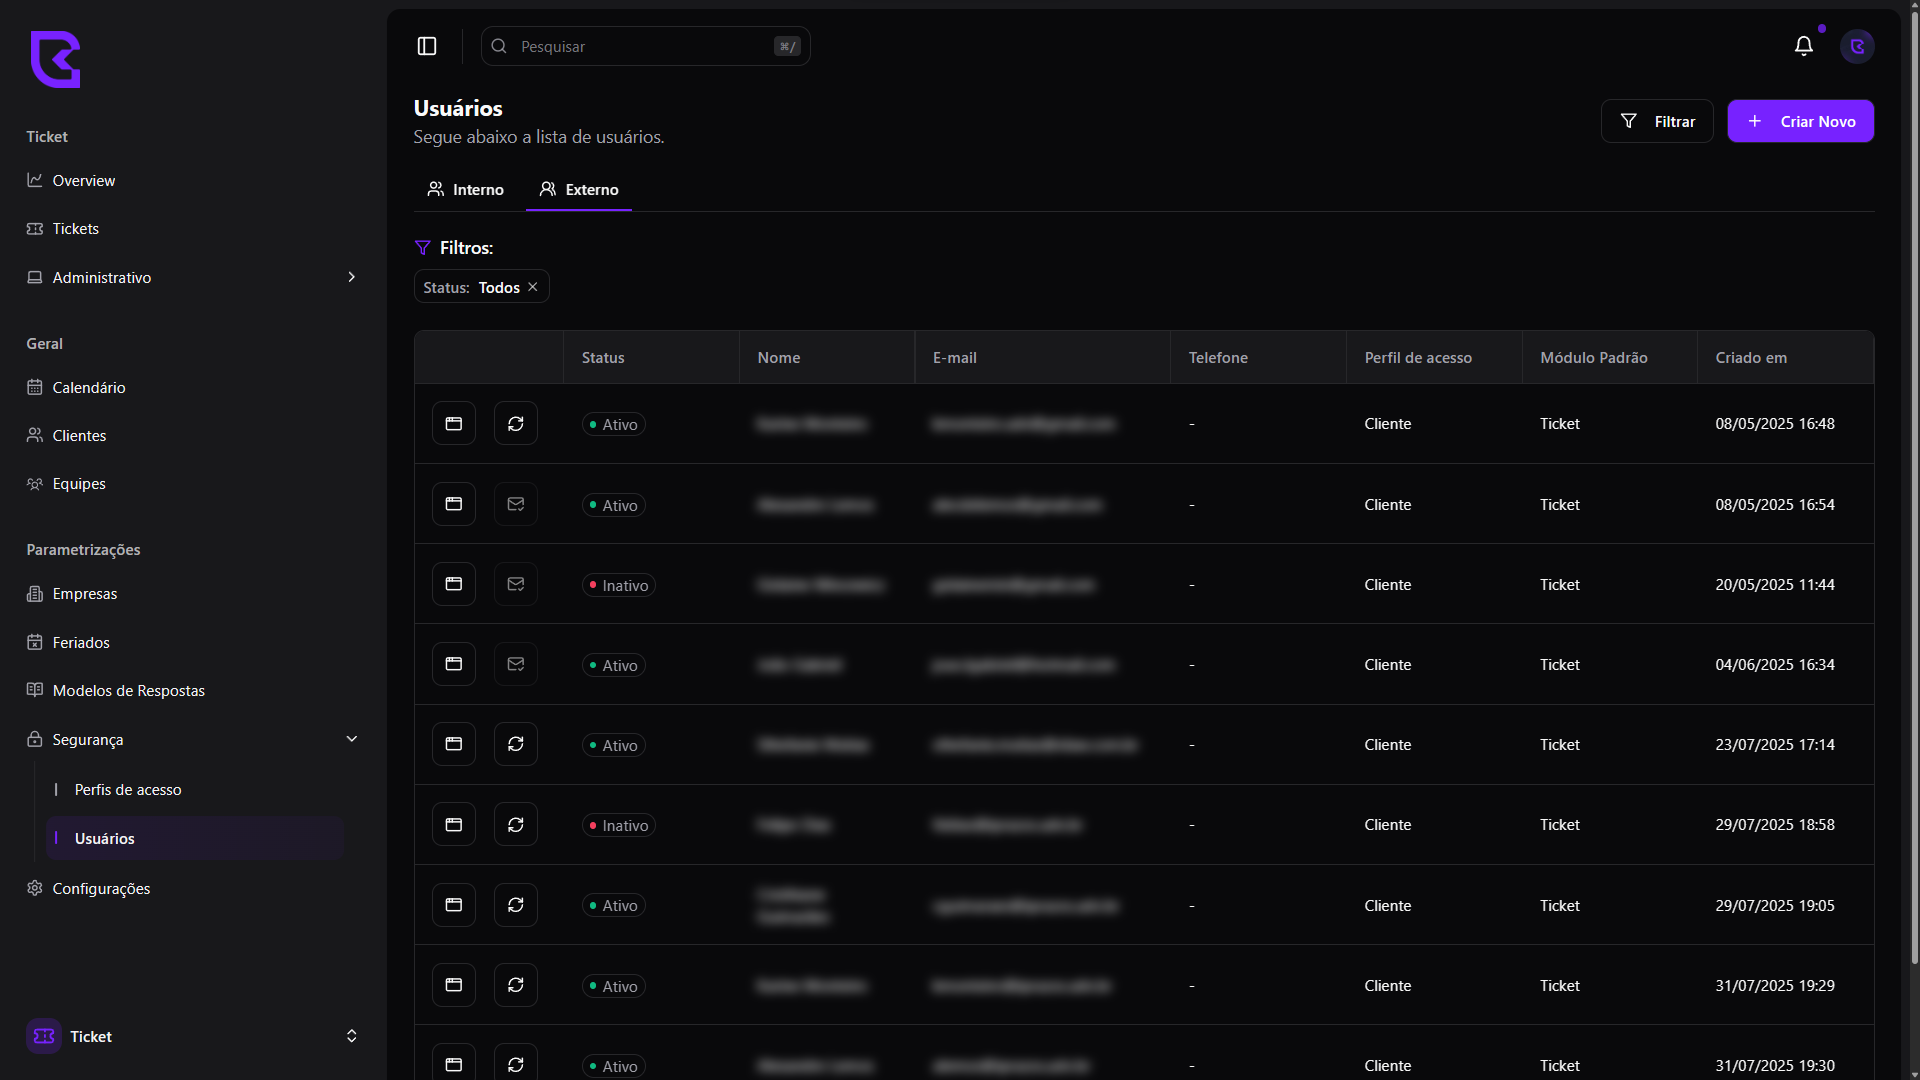Viewport: 1920px width, 1080px height.
Task: Click mail icon in 04/06/2025 row
Action: click(516, 664)
